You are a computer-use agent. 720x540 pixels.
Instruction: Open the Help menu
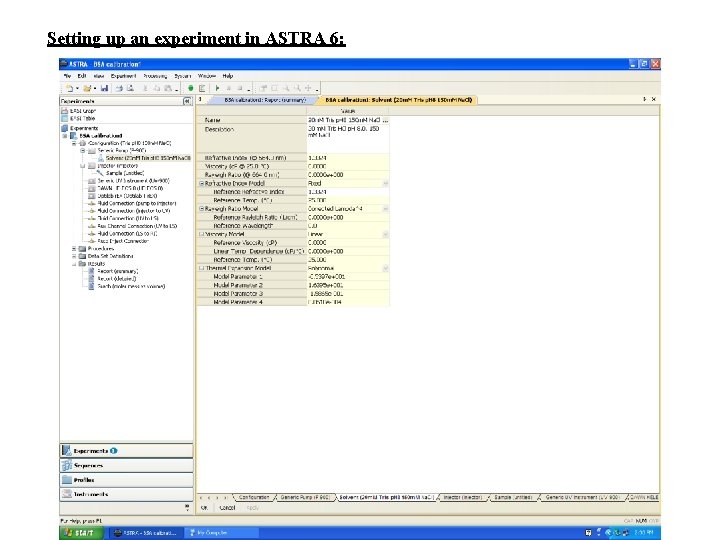click(228, 76)
